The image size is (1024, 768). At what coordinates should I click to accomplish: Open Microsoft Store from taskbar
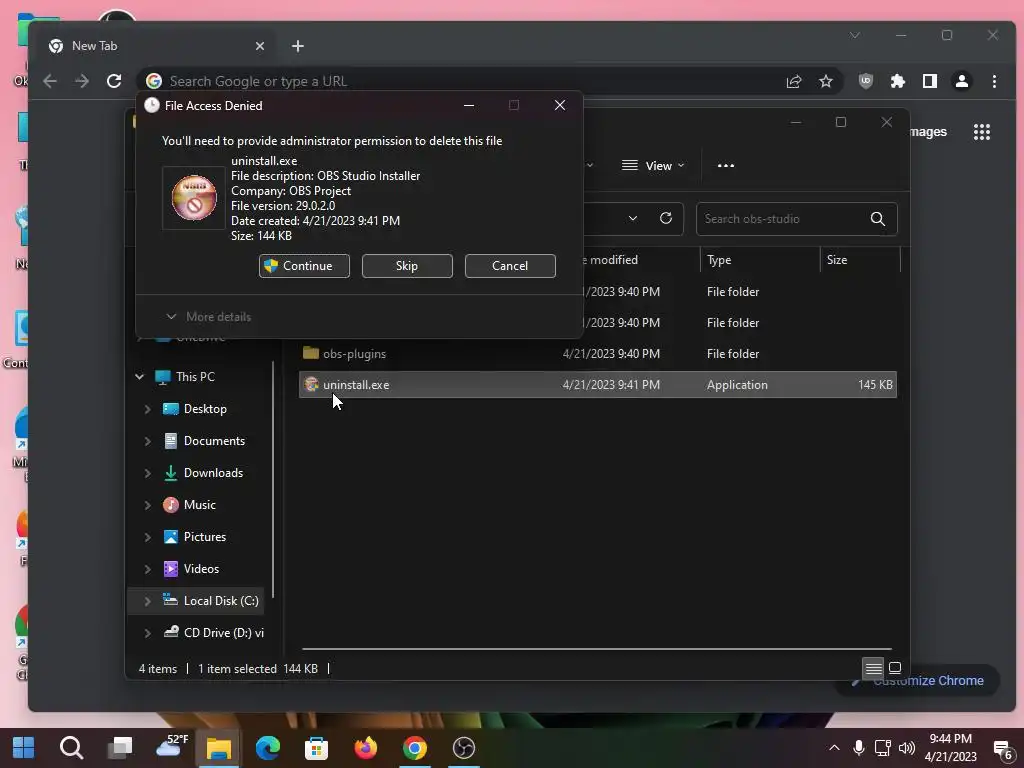[x=317, y=748]
